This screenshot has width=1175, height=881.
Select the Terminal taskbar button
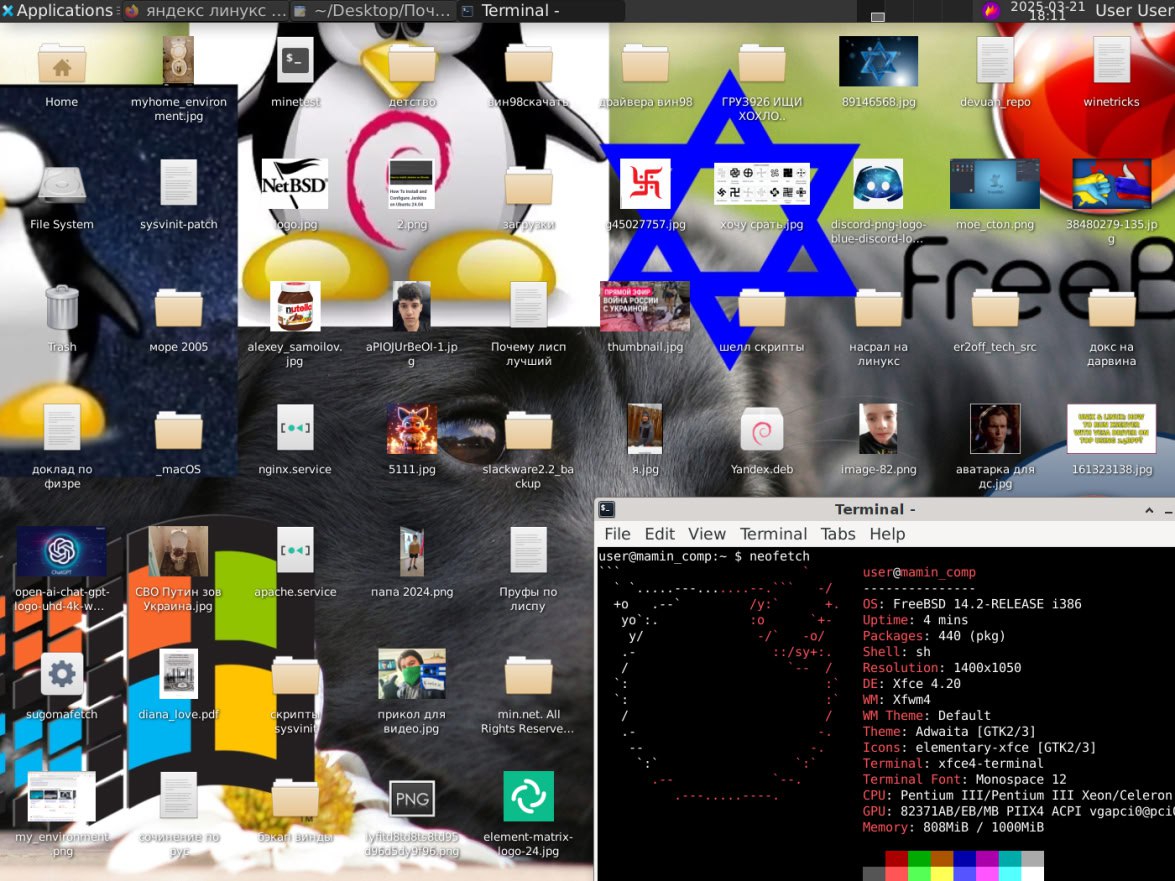point(540,10)
